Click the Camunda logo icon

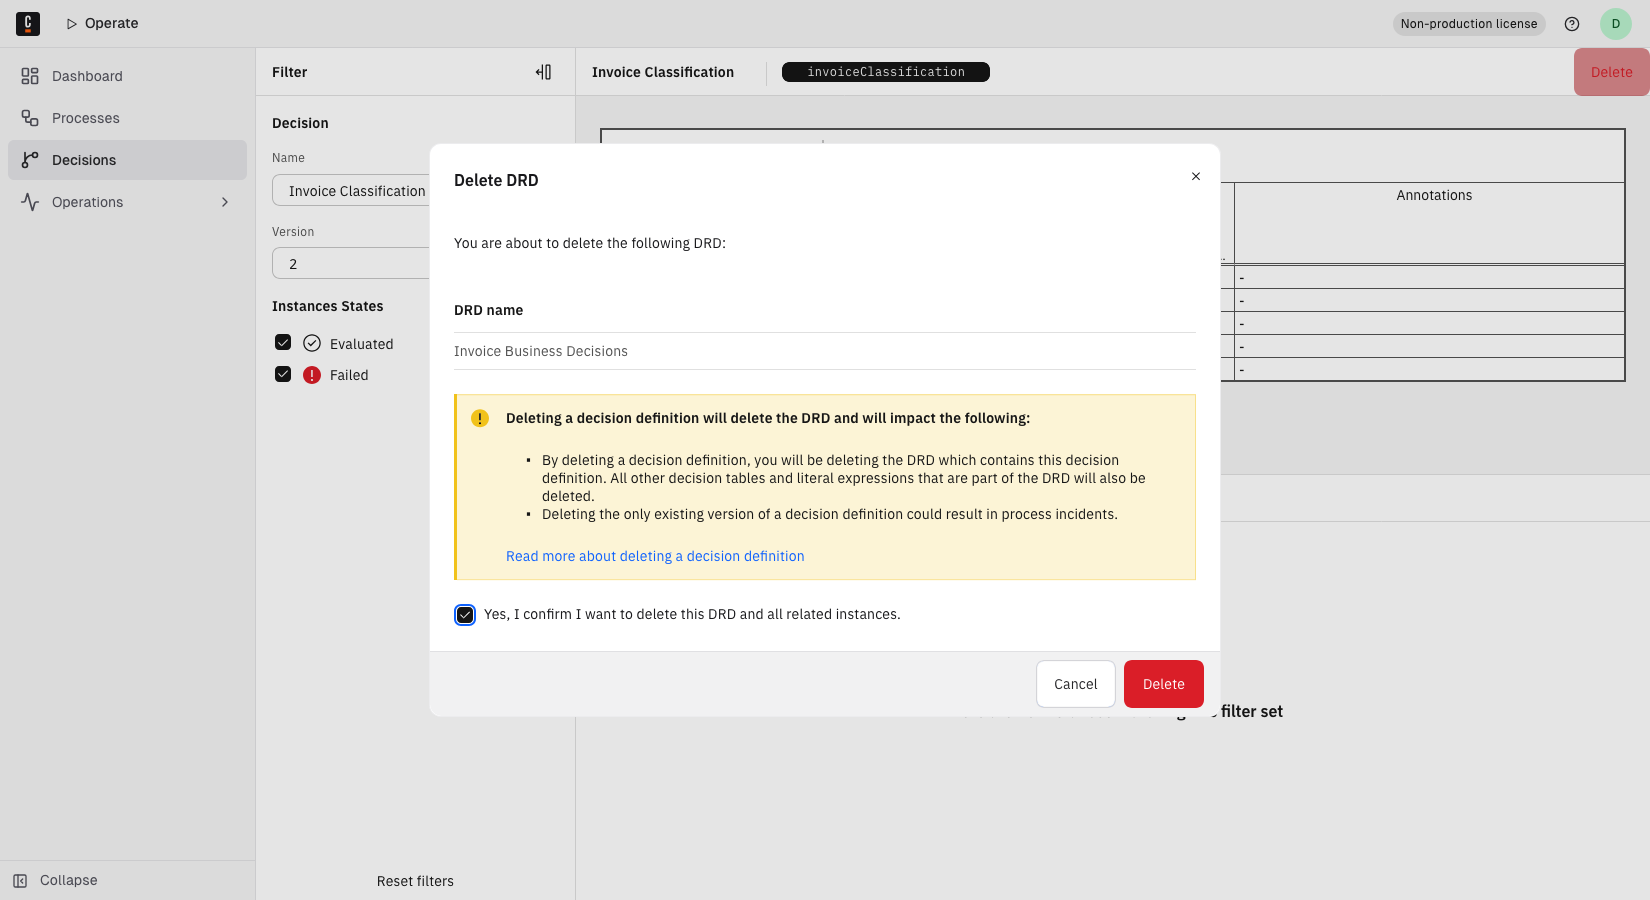28,24
